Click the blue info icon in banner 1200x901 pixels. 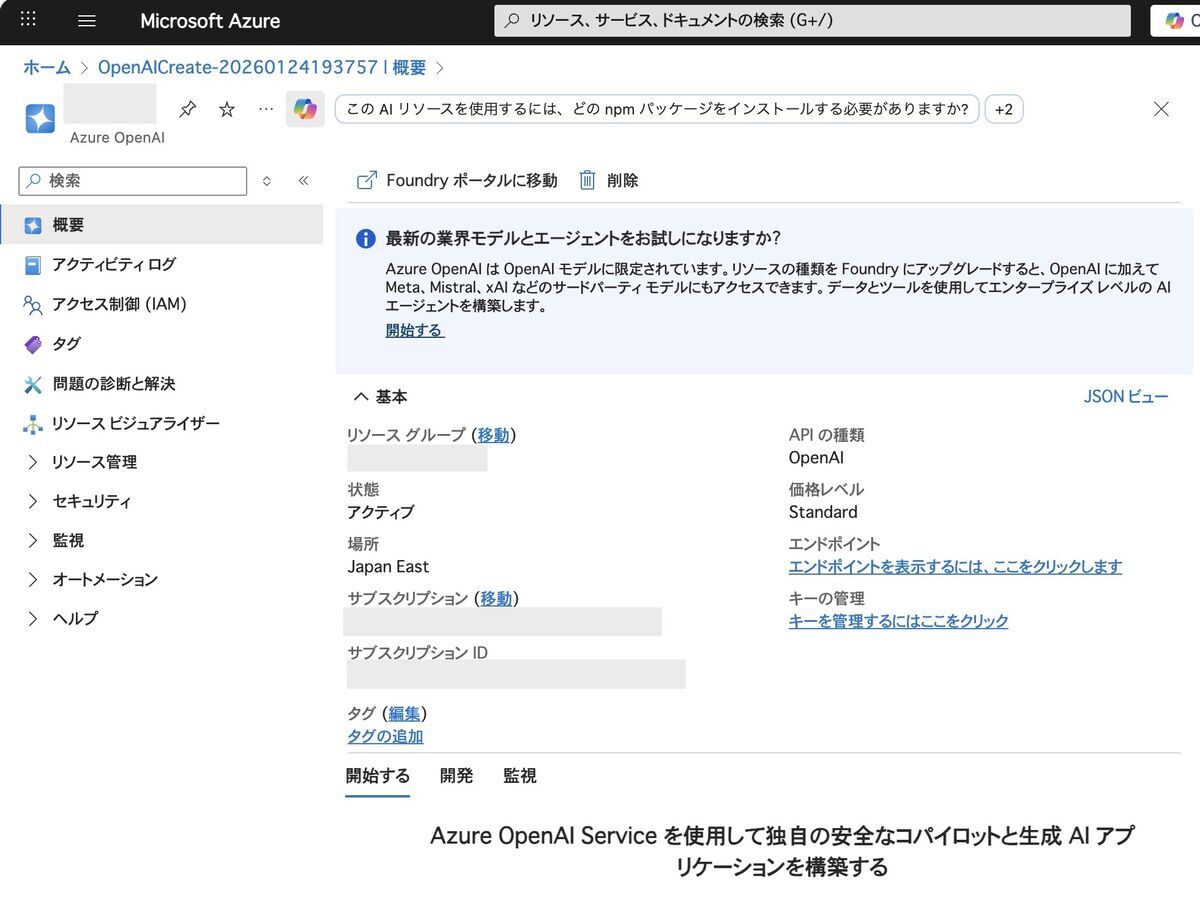pyautogui.click(x=366, y=239)
